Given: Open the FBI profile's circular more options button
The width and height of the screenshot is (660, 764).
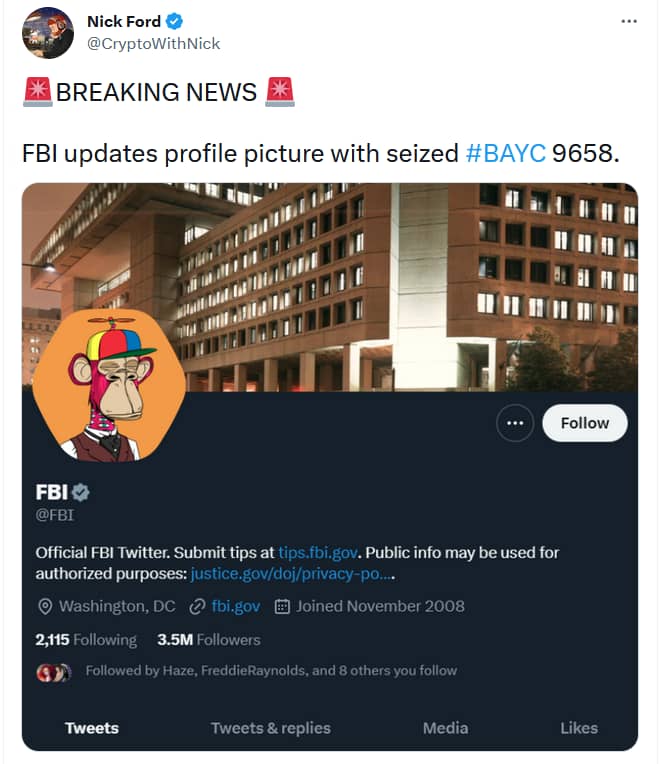Looking at the screenshot, I should 515,423.
